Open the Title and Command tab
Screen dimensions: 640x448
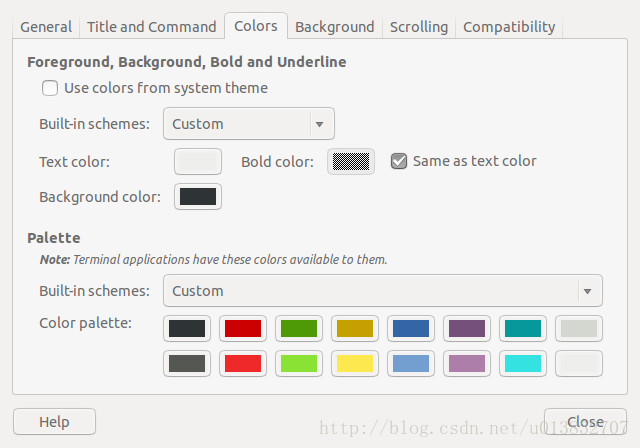151,27
